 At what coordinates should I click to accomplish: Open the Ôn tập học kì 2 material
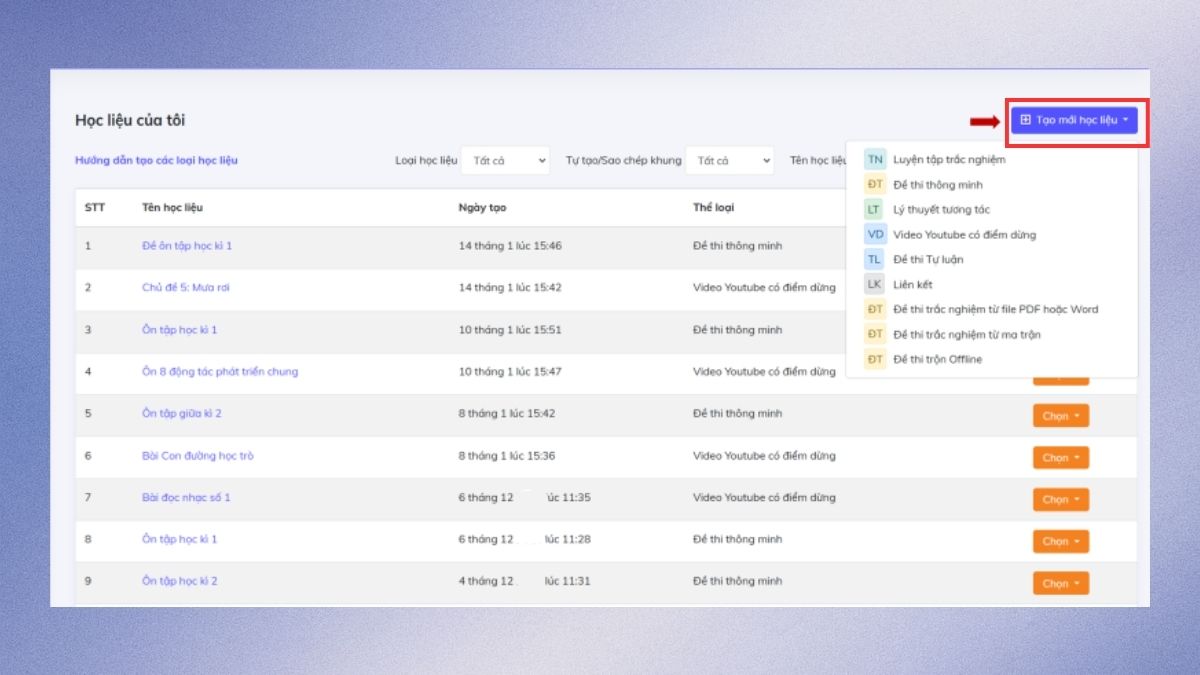click(180, 581)
